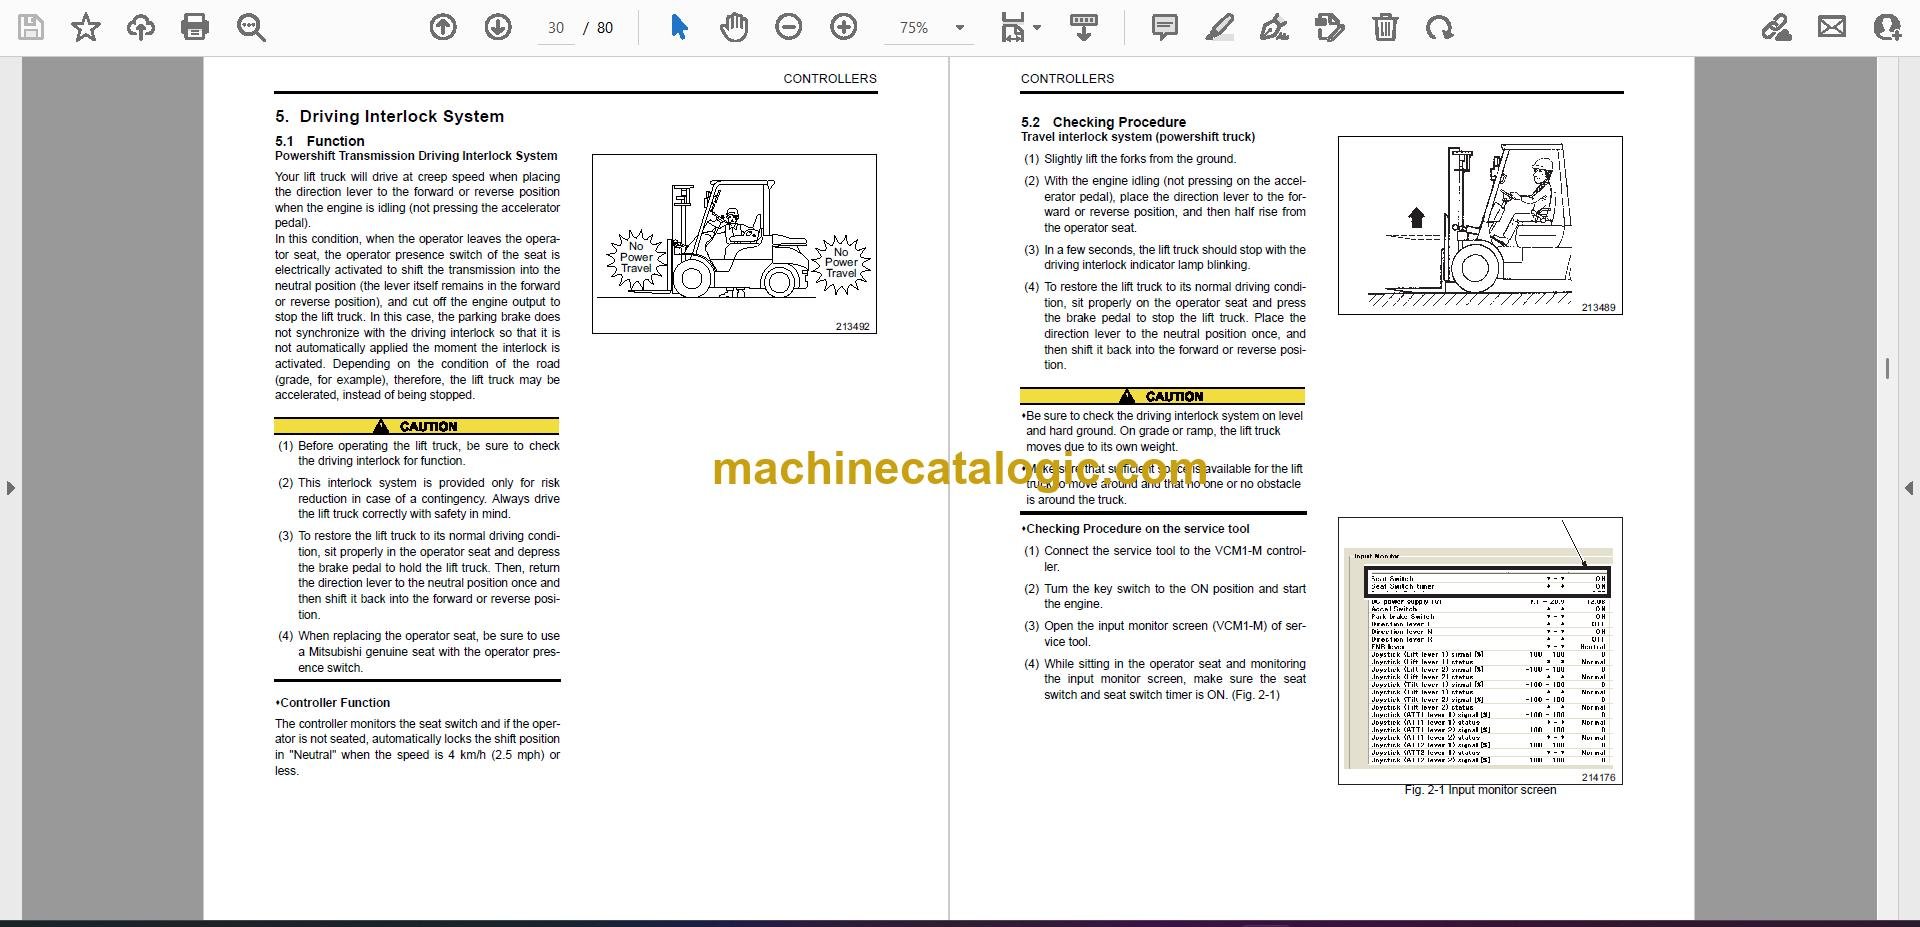Open the sign document pen tool
Image resolution: width=1920 pixels, height=927 pixels.
click(x=1274, y=28)
